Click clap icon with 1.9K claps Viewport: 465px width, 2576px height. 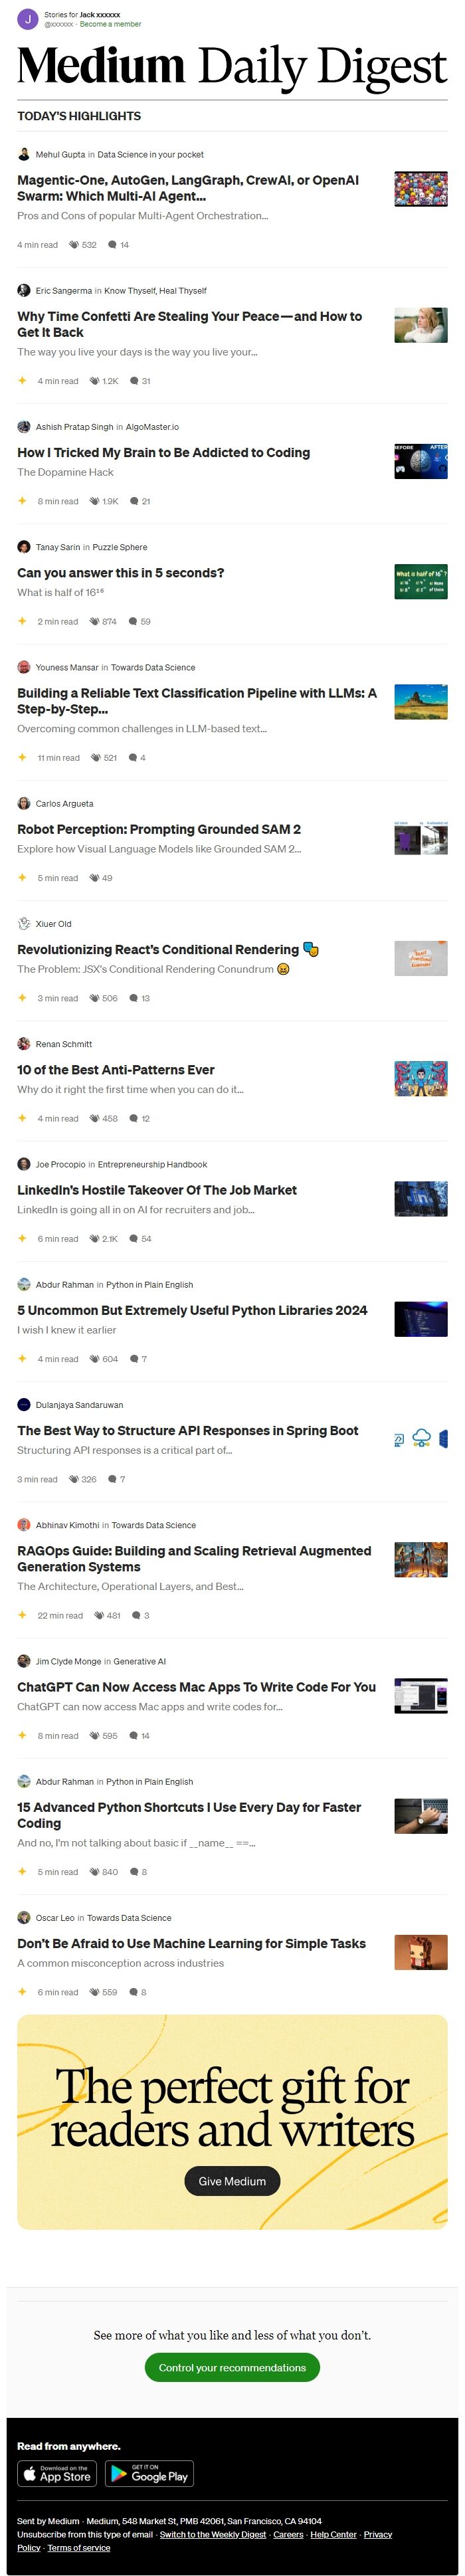94,501
